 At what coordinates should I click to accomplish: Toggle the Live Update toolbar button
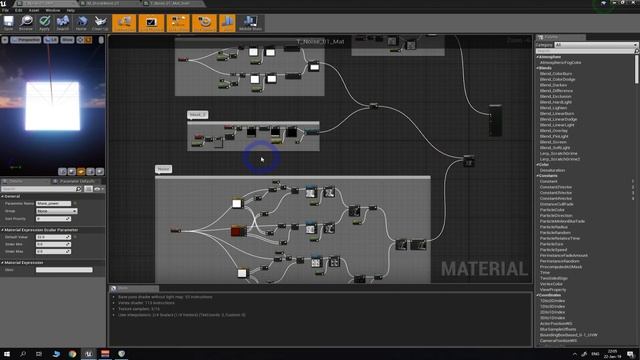204,23
